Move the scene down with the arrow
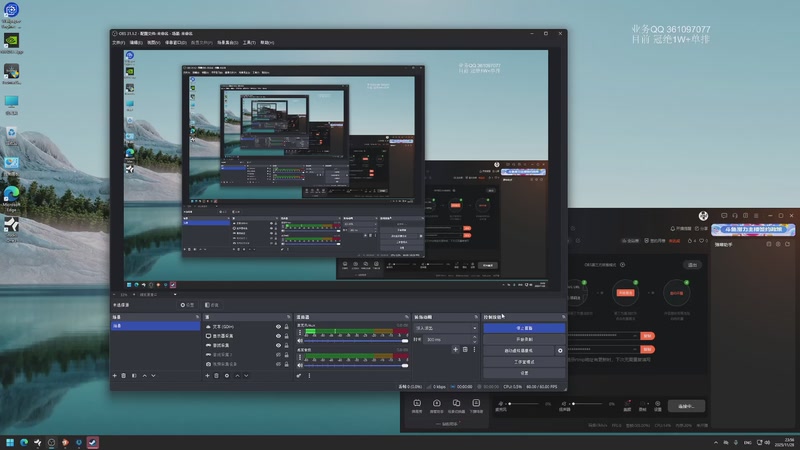This screenshot has height=450, width=800. tap(154, 376)
